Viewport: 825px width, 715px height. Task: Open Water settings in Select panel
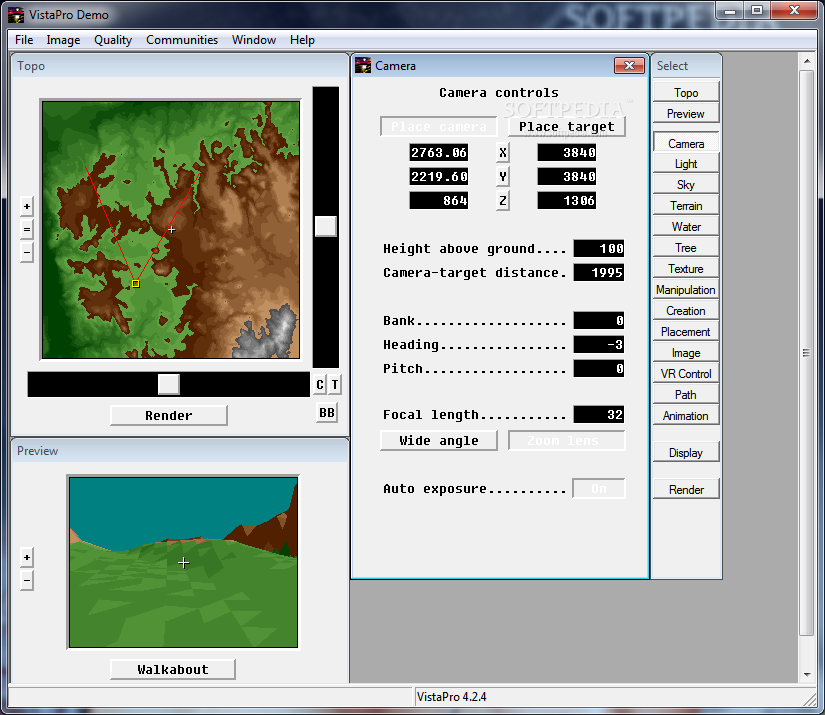pyautogui.click(x=686, y=227)
